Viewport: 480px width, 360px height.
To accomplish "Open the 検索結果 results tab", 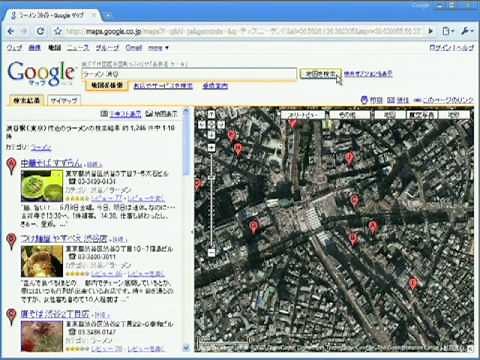I will [x=26, y=100].
